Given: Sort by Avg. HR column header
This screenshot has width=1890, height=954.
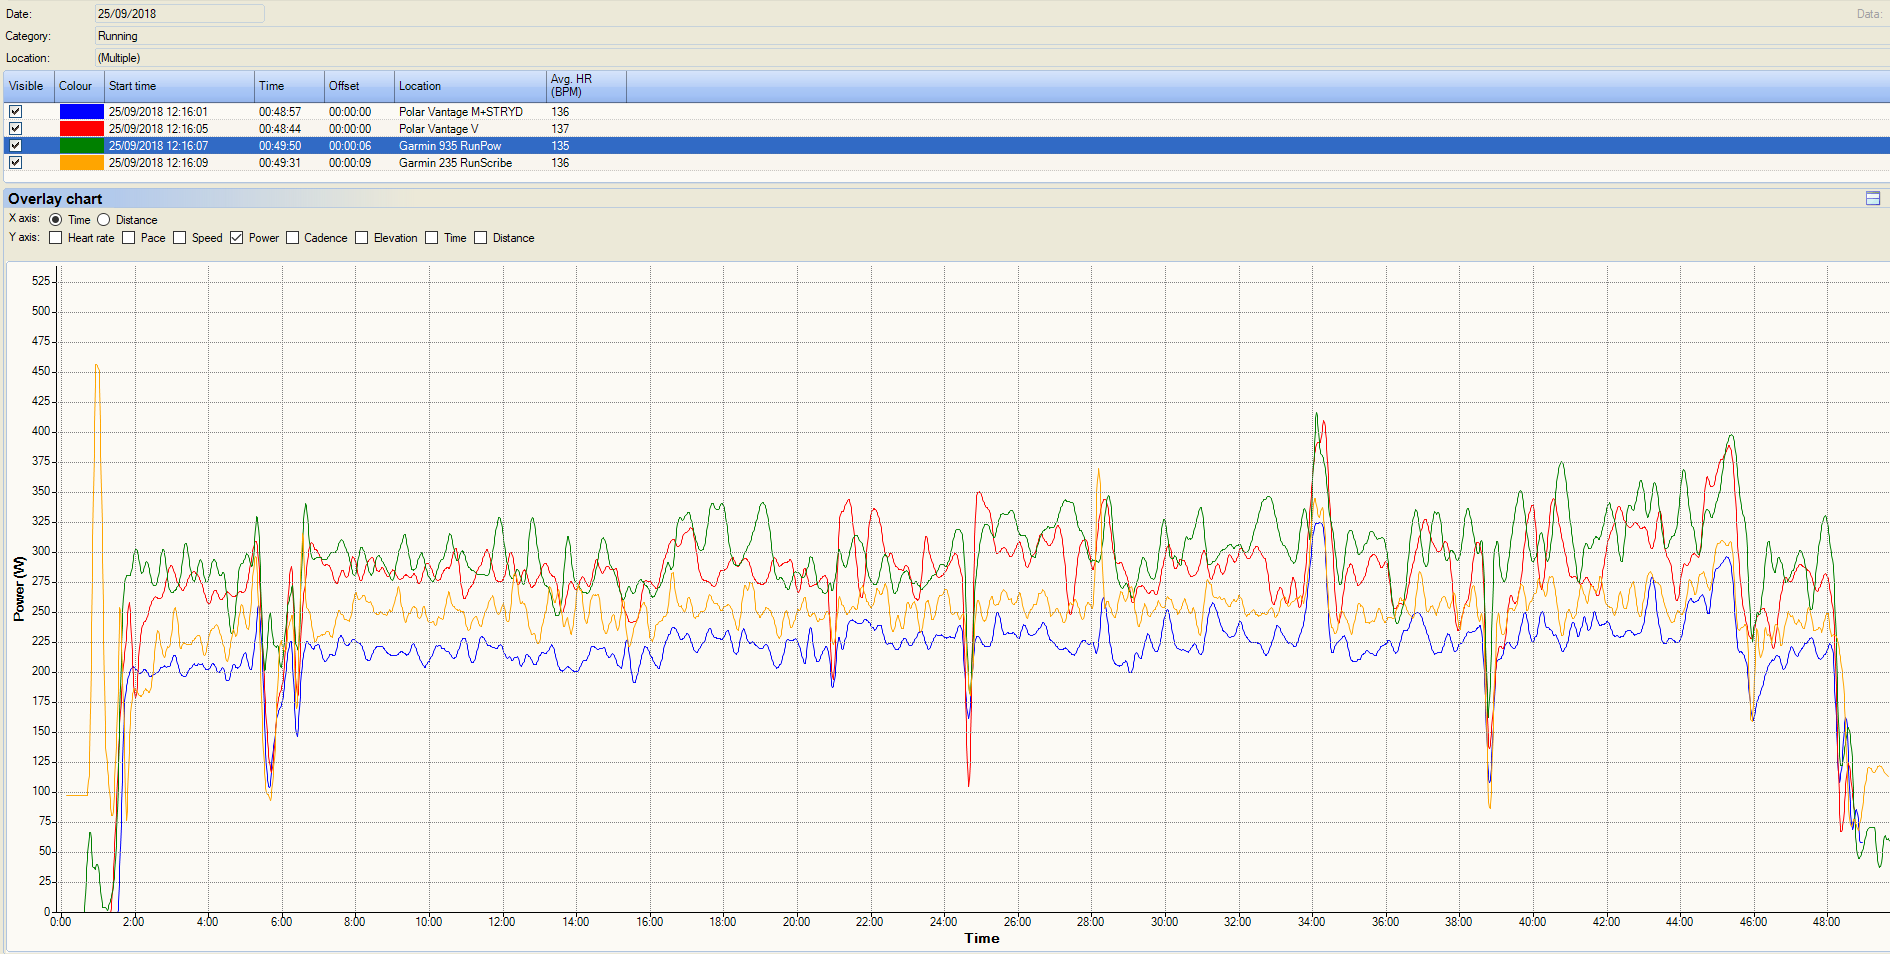Looking at the screenshot, I should (x=585, y=86).
